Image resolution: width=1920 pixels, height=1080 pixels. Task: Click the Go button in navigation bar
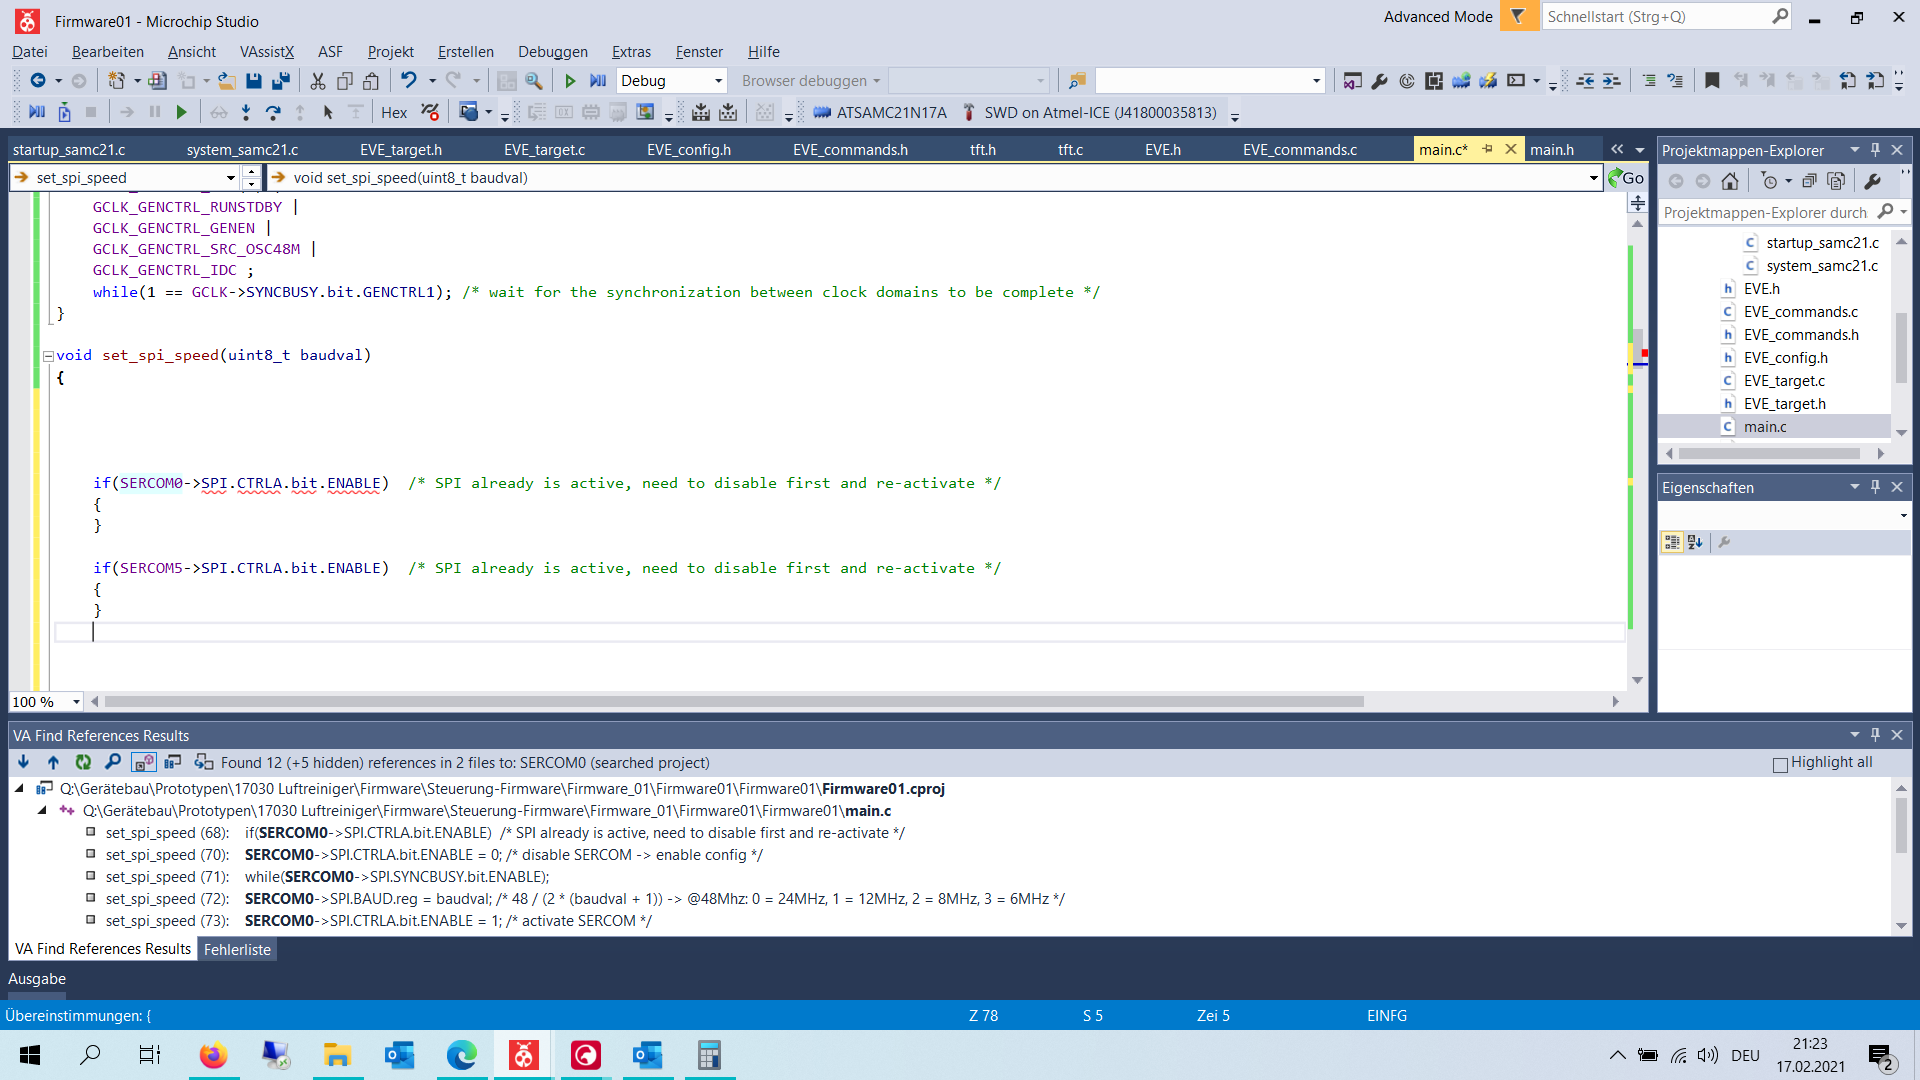(1626, 178)
